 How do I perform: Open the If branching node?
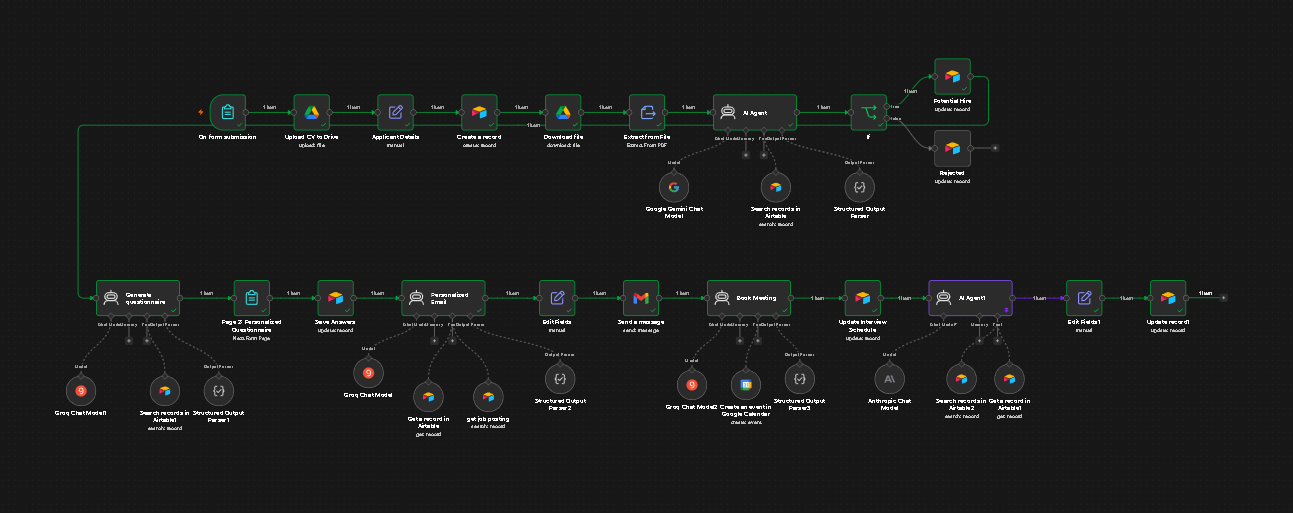(x=869, y=113)
